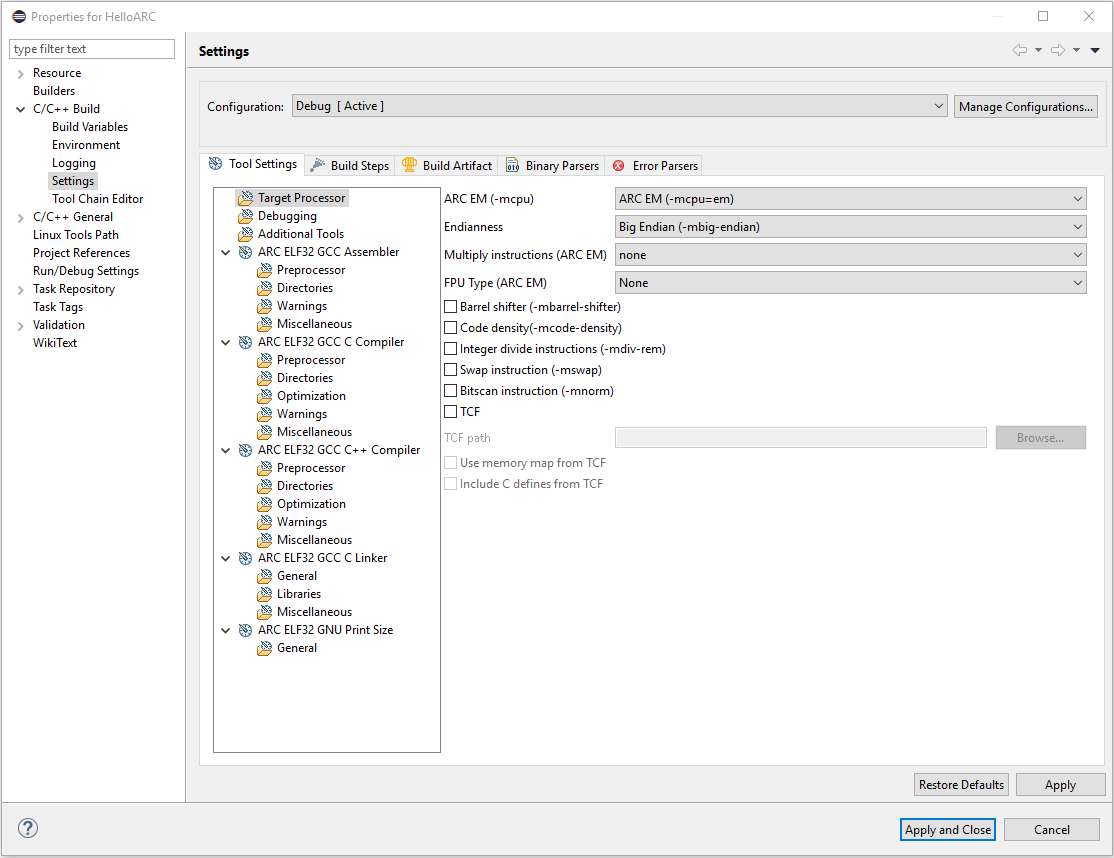
Task: Enable the Barrel shifter checkbox
Action: coord(450,307)
